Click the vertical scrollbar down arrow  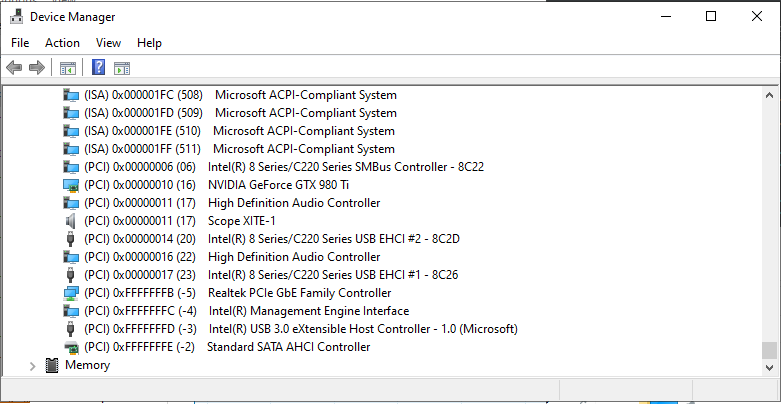[x=769, y=367]
